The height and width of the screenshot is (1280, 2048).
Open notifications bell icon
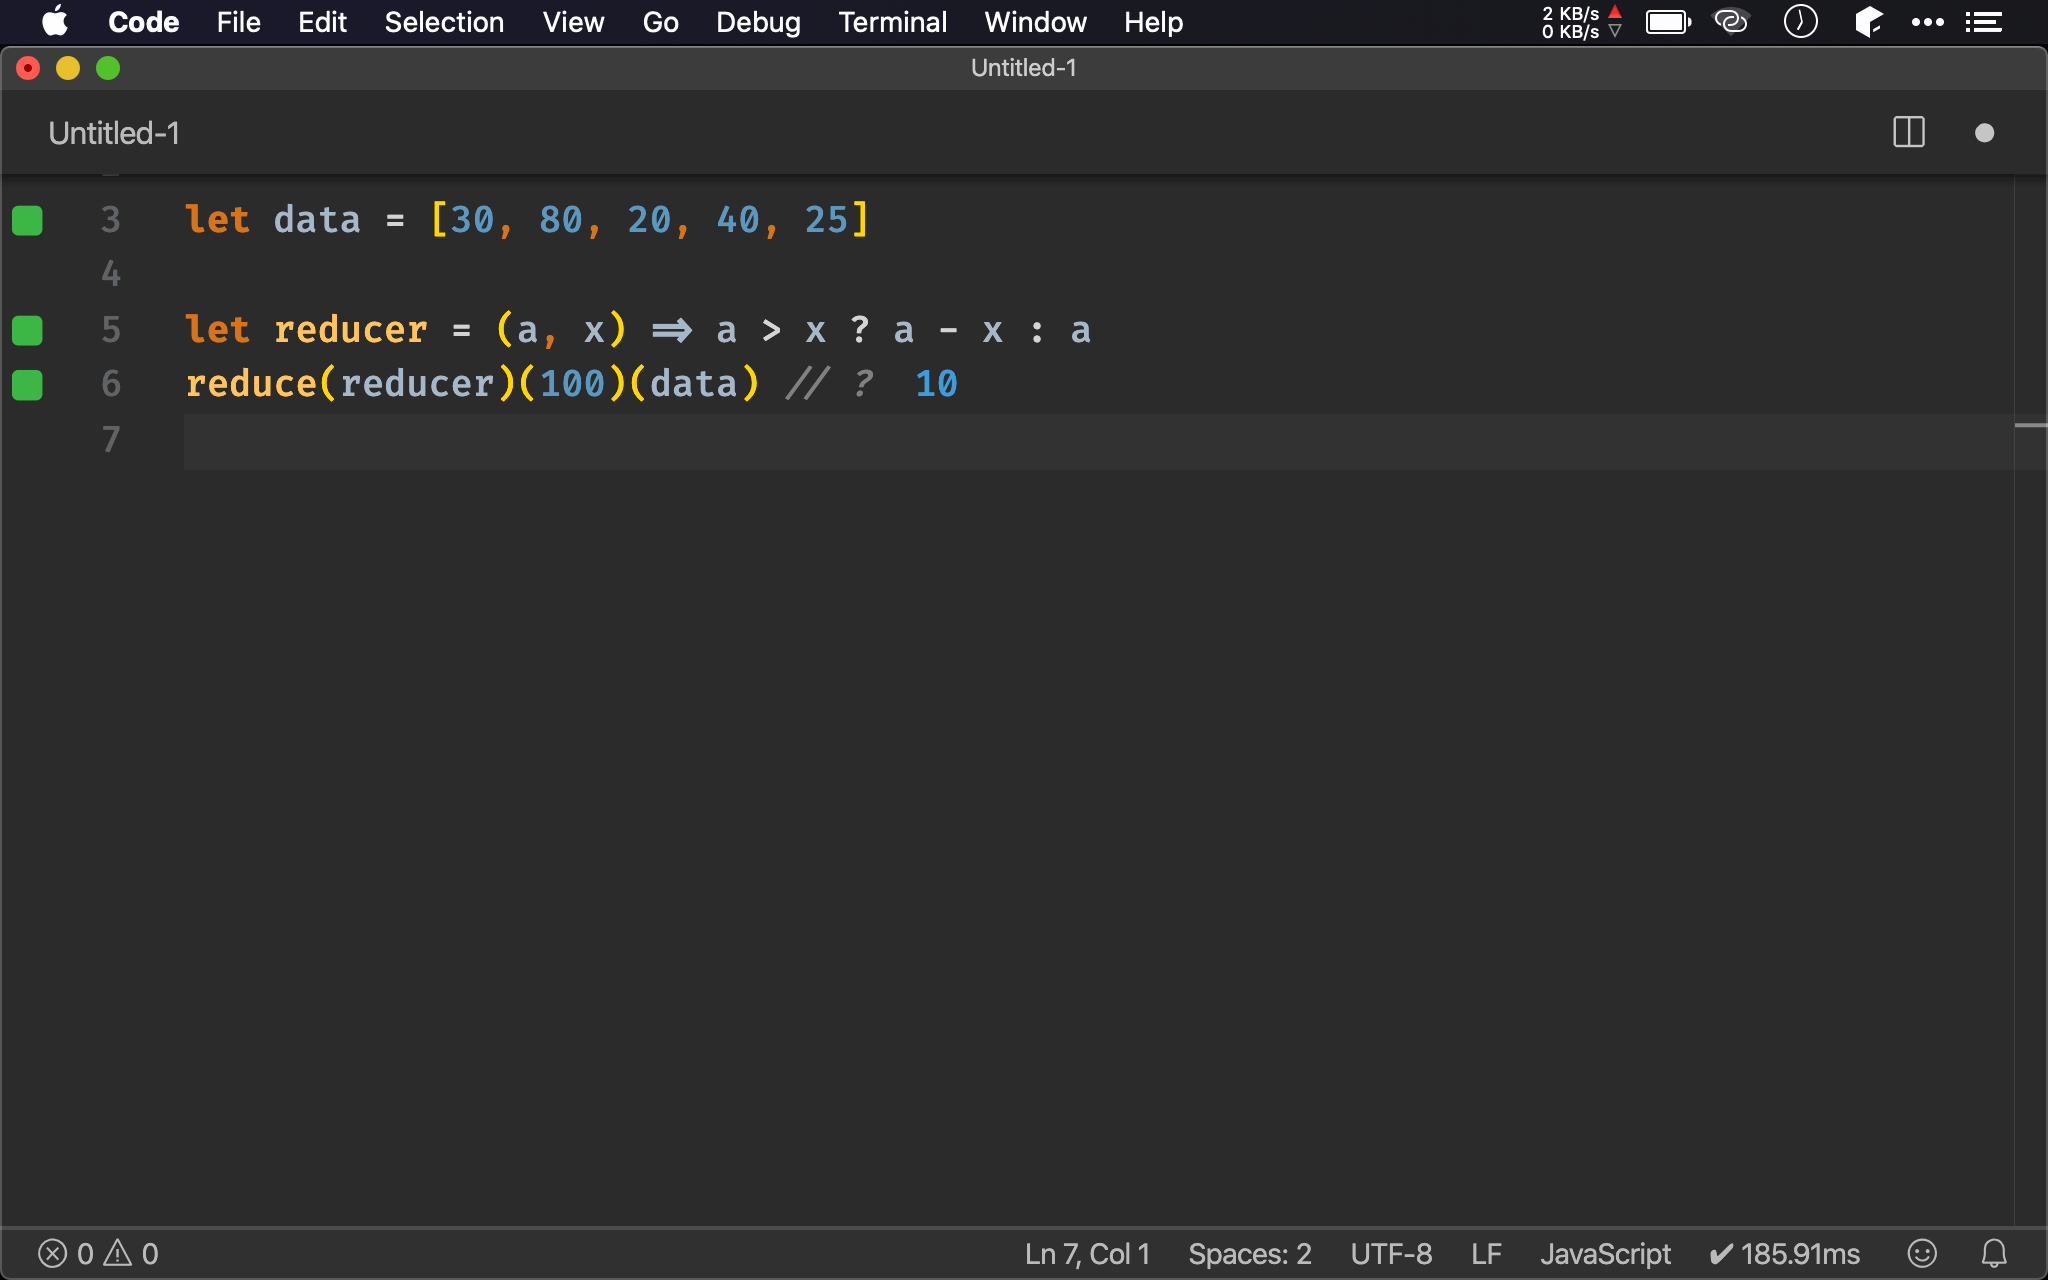point(1994,1254)
